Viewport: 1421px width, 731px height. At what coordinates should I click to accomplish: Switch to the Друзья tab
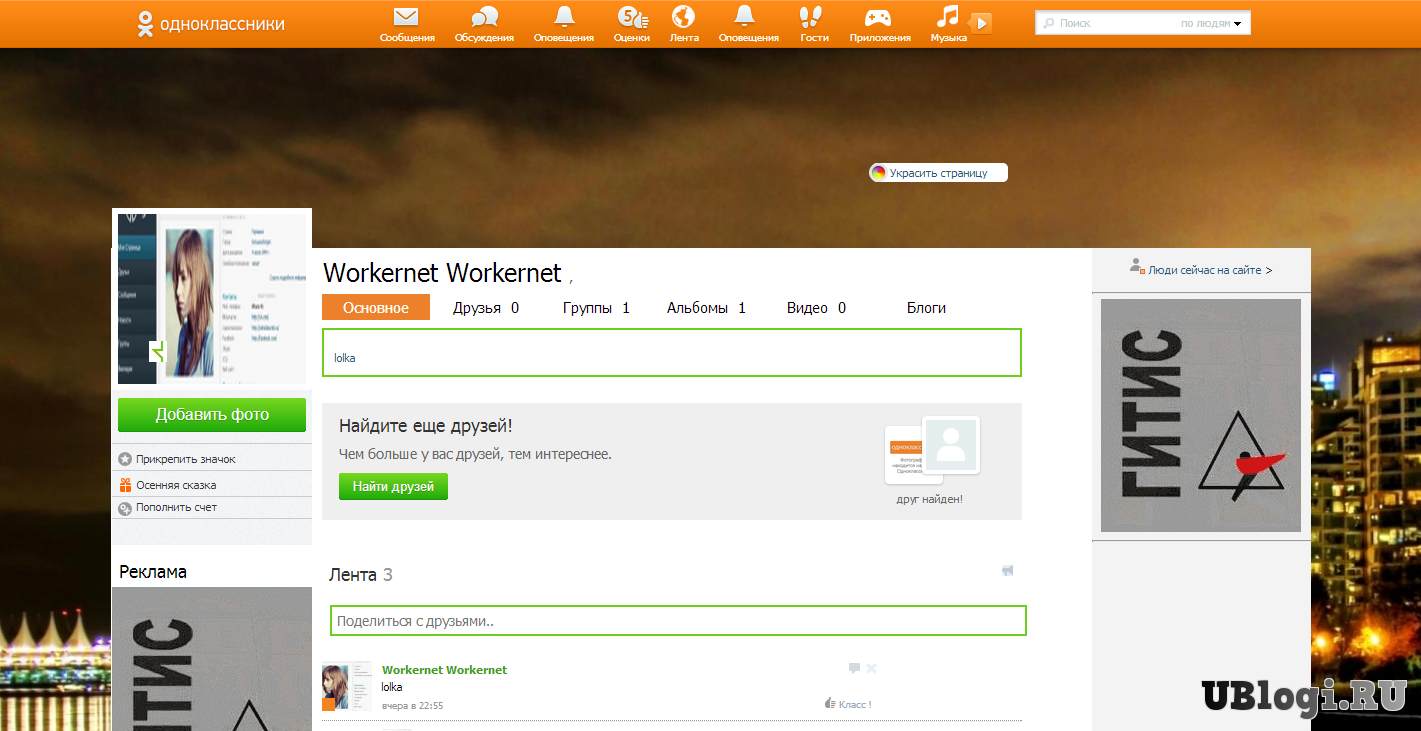[x=485, y=308]
